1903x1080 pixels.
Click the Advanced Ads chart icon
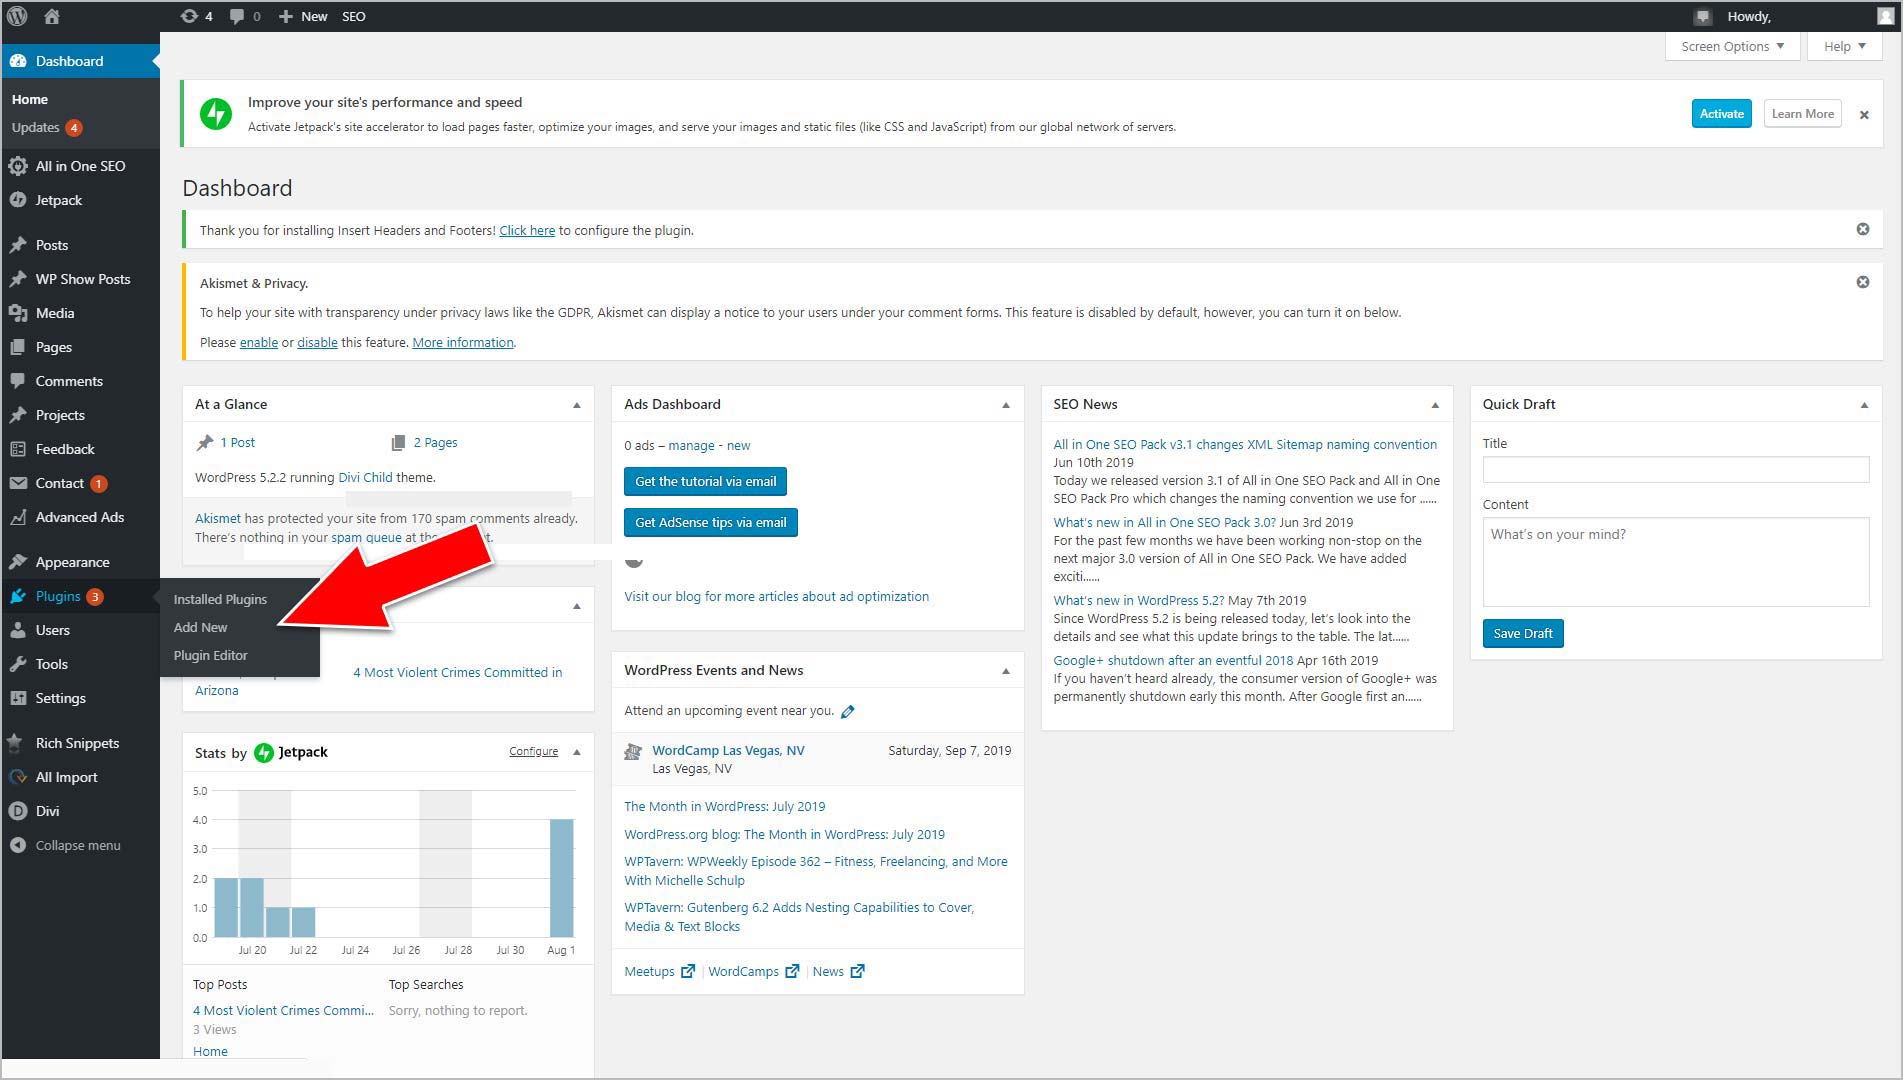[x=18, y=517]
